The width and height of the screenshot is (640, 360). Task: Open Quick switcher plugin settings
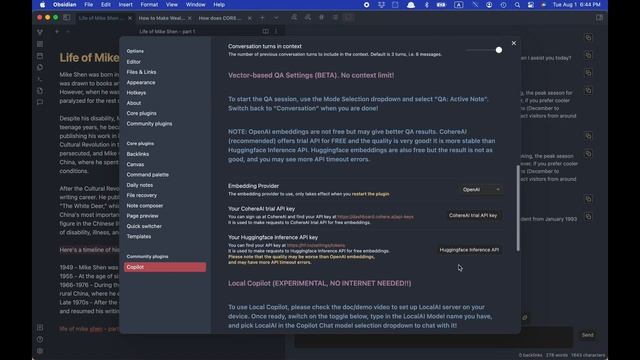tap(144, 226)
